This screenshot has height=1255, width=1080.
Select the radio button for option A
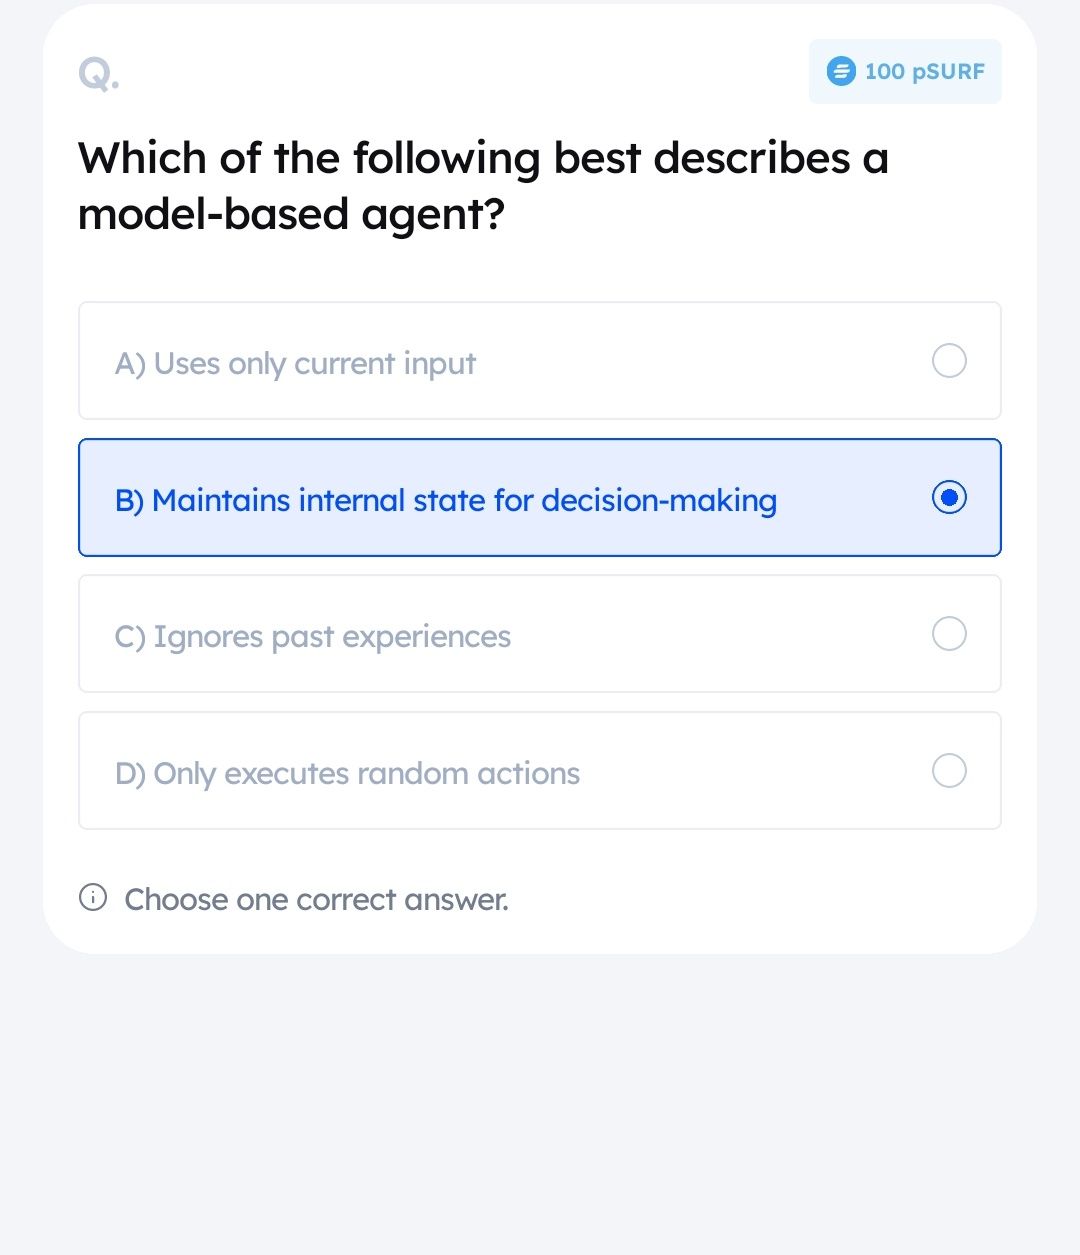[x=949, y=361]
